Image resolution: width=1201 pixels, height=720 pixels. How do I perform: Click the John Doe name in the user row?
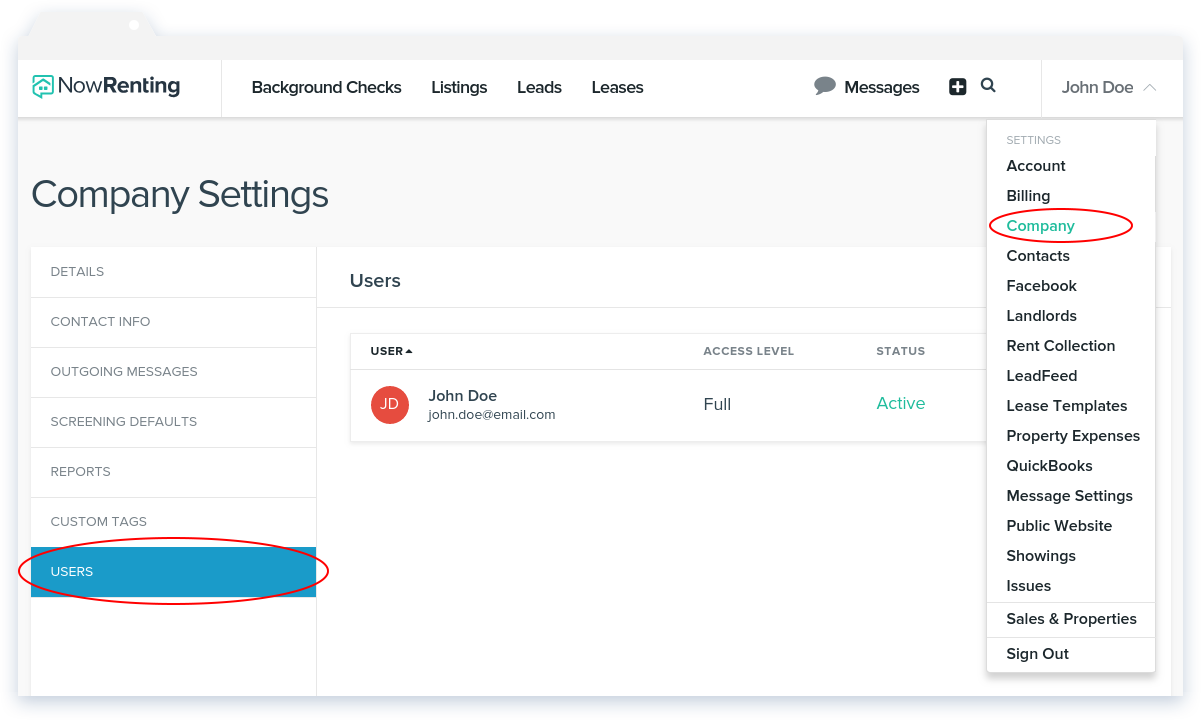(462, 396)
